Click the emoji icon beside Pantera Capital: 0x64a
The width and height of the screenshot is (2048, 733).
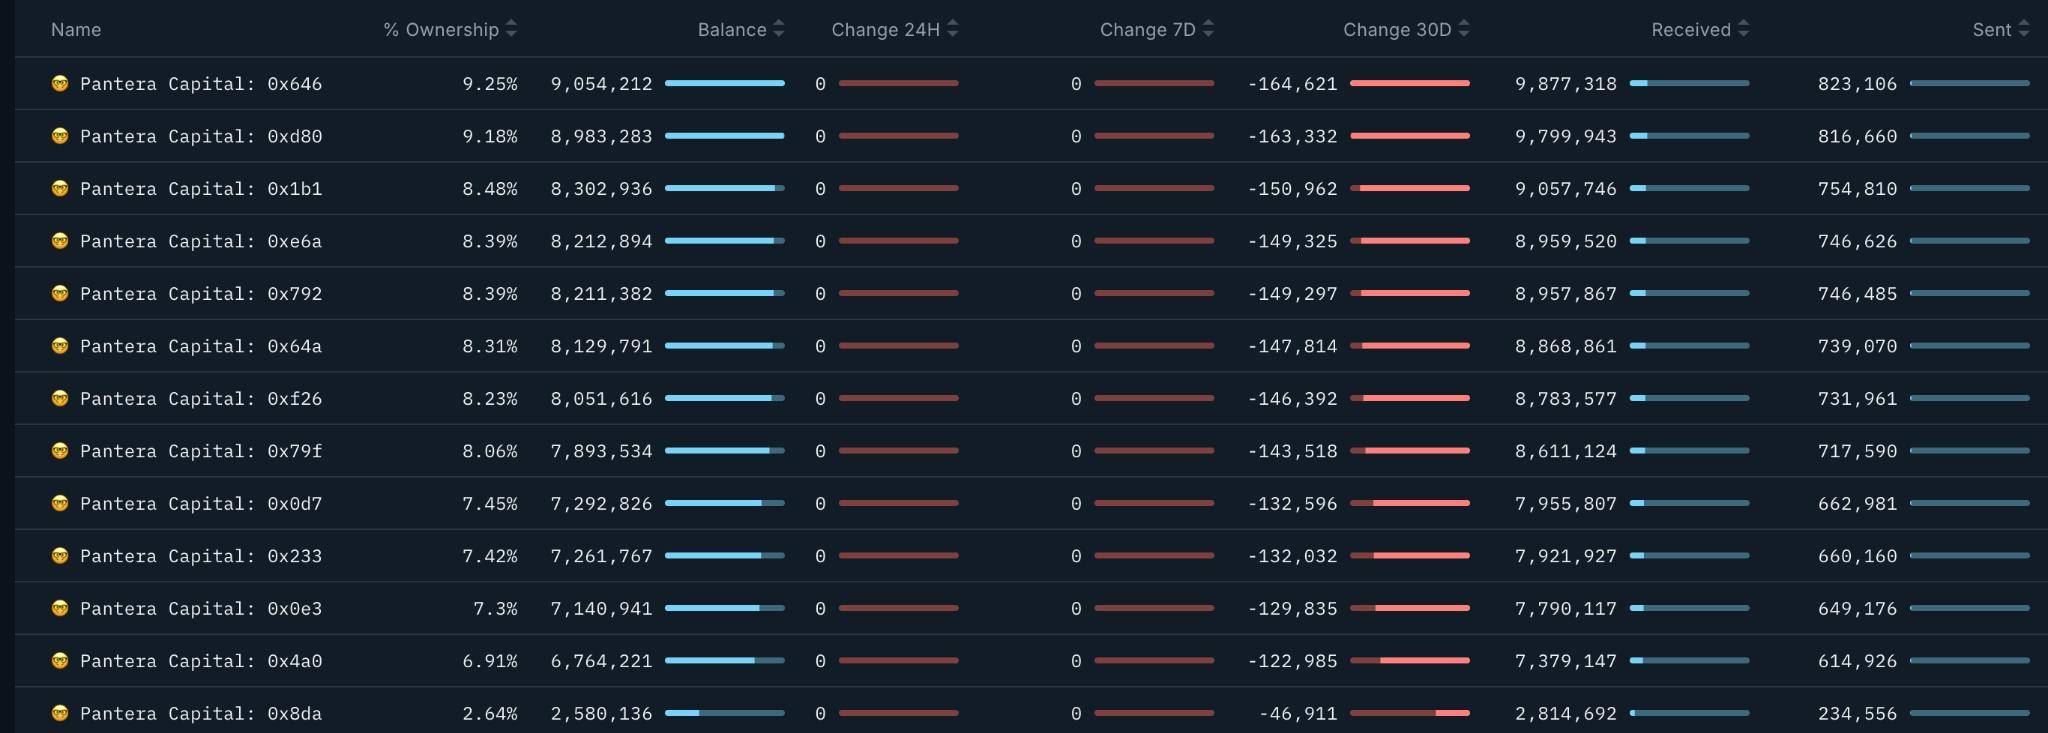(x=60, y=346)
